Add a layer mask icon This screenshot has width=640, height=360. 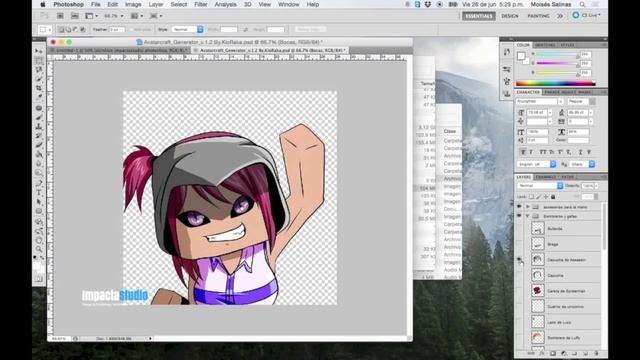coord(553,353)
